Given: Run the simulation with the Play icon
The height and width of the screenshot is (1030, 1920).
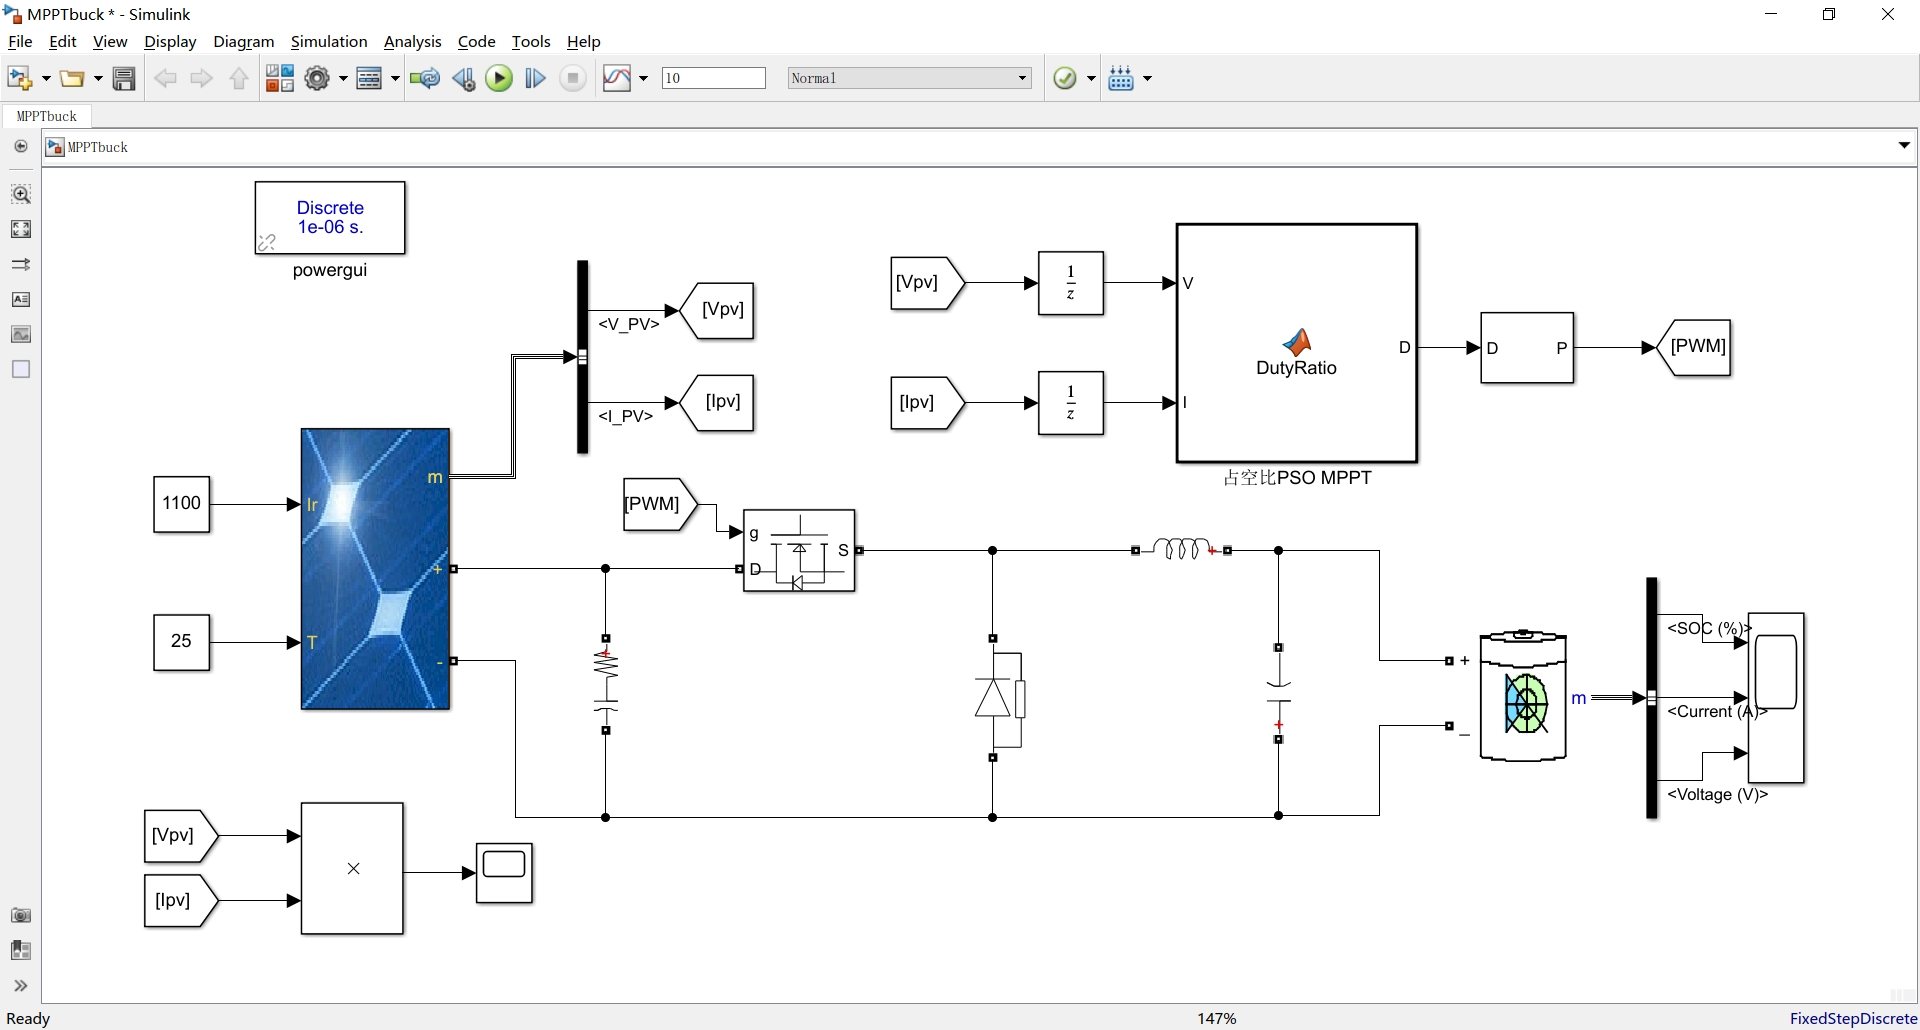Looking at the screenshot, I should (499, 78).
